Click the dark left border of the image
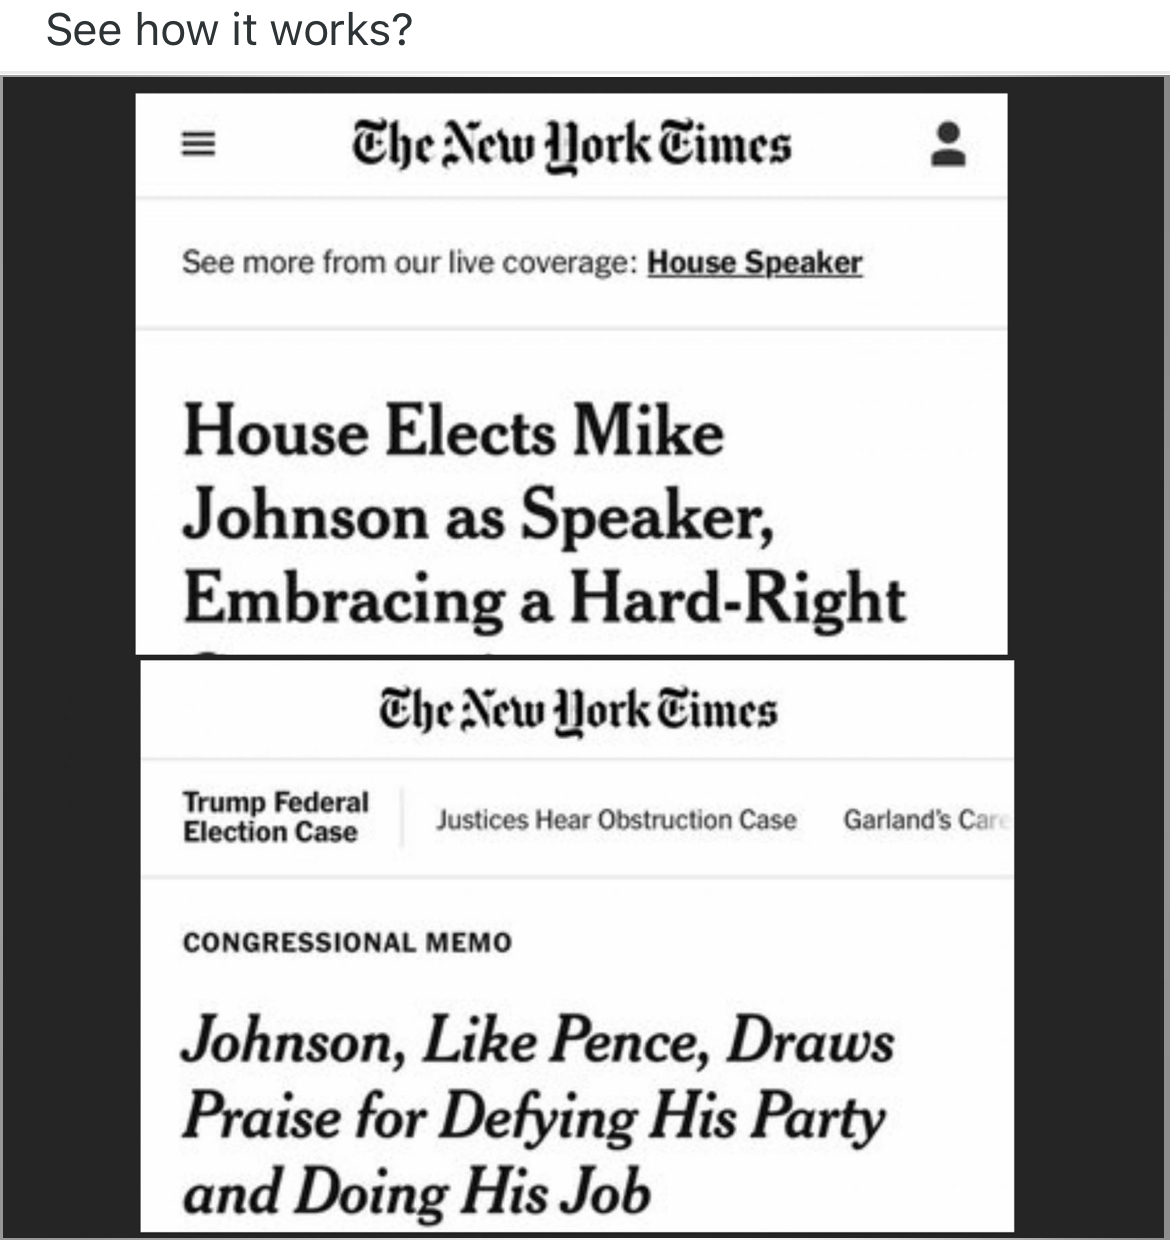Screen dimensions: 1170x1240 point(68,650)
